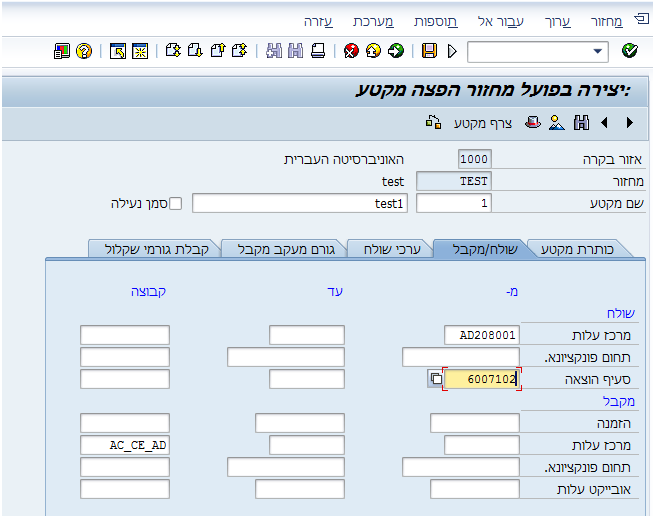Click the mountain overview icon

557,123
